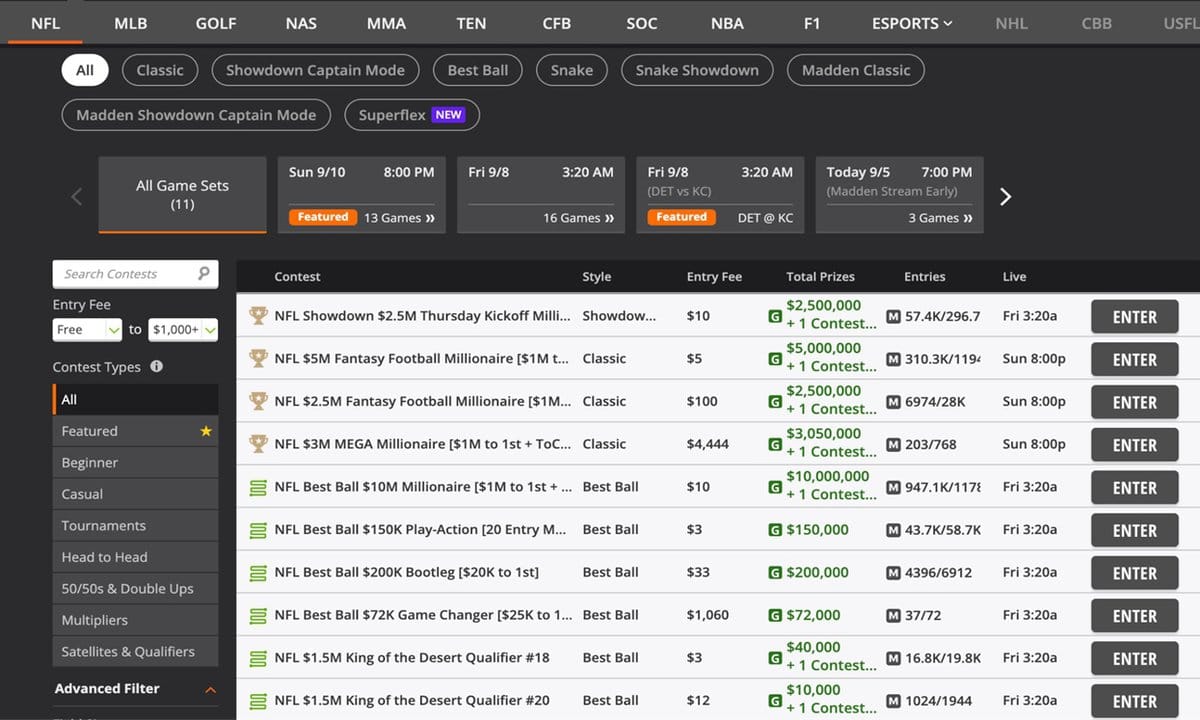Click list icon beside King of the Desert Qualifier #18
Viewport: 1200px width, 720px height.
(x=258, y=658)
